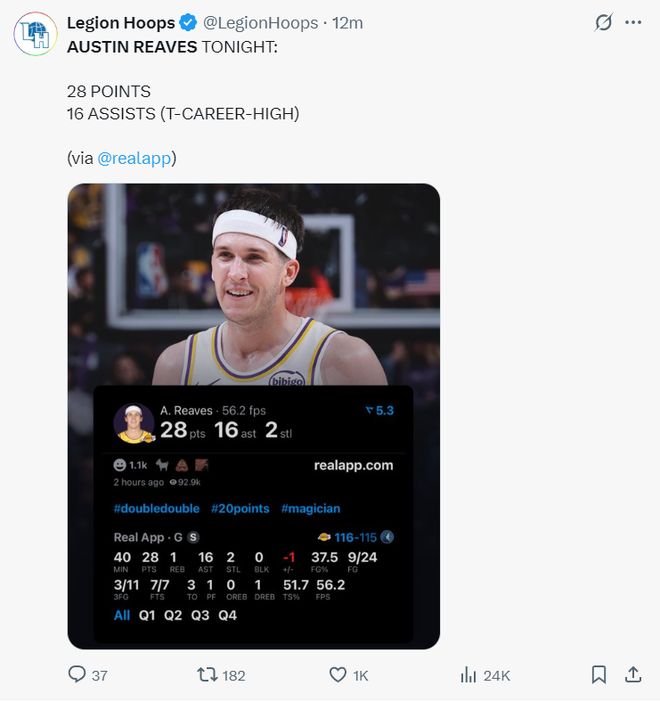The width and height of the screenshot is (660, 702).
Task: Like the tweet with the heart icon
Action: pyautogui.click(x=338, y=675)
